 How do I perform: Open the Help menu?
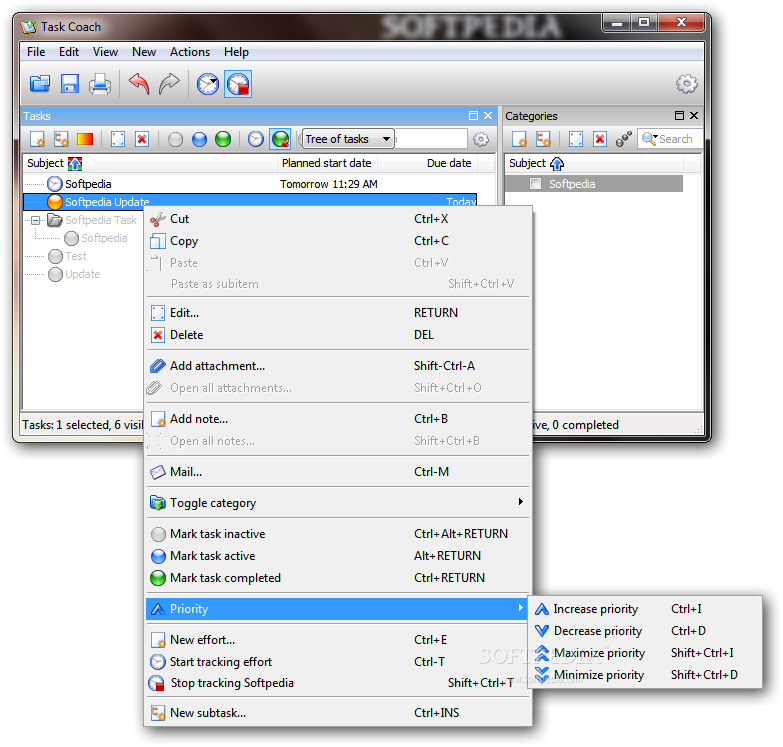(x=236, y=52)
